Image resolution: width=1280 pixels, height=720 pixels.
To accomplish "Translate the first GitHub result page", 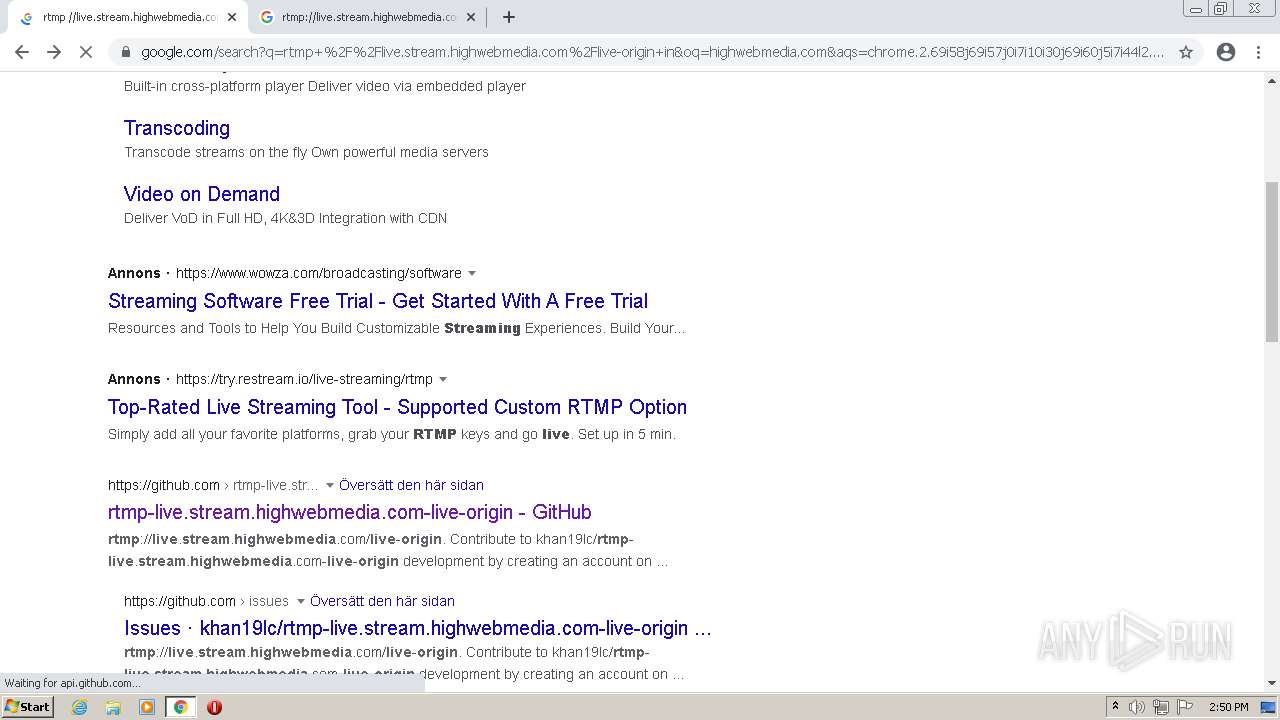I will point(411,485).
